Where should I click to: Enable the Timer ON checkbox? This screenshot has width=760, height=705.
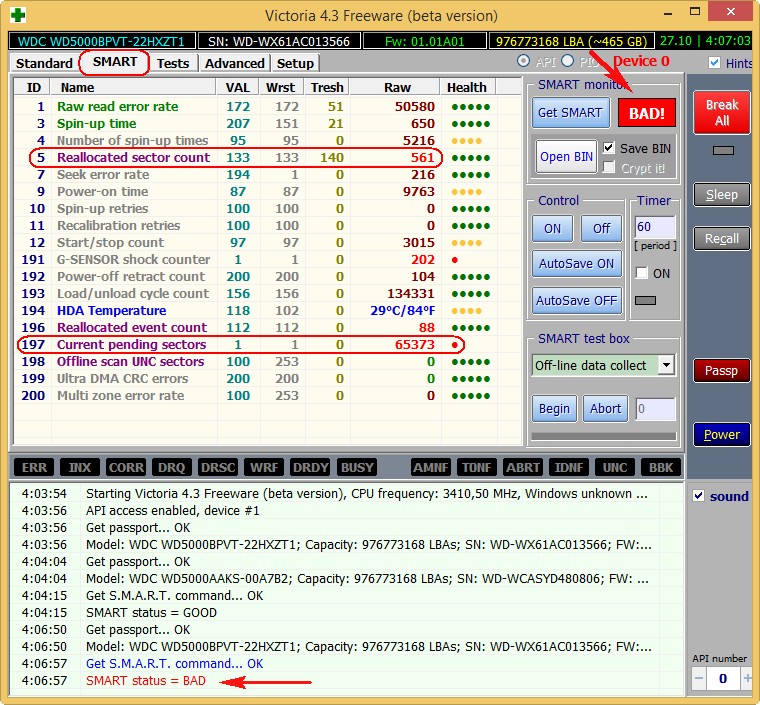pos(641,273)
